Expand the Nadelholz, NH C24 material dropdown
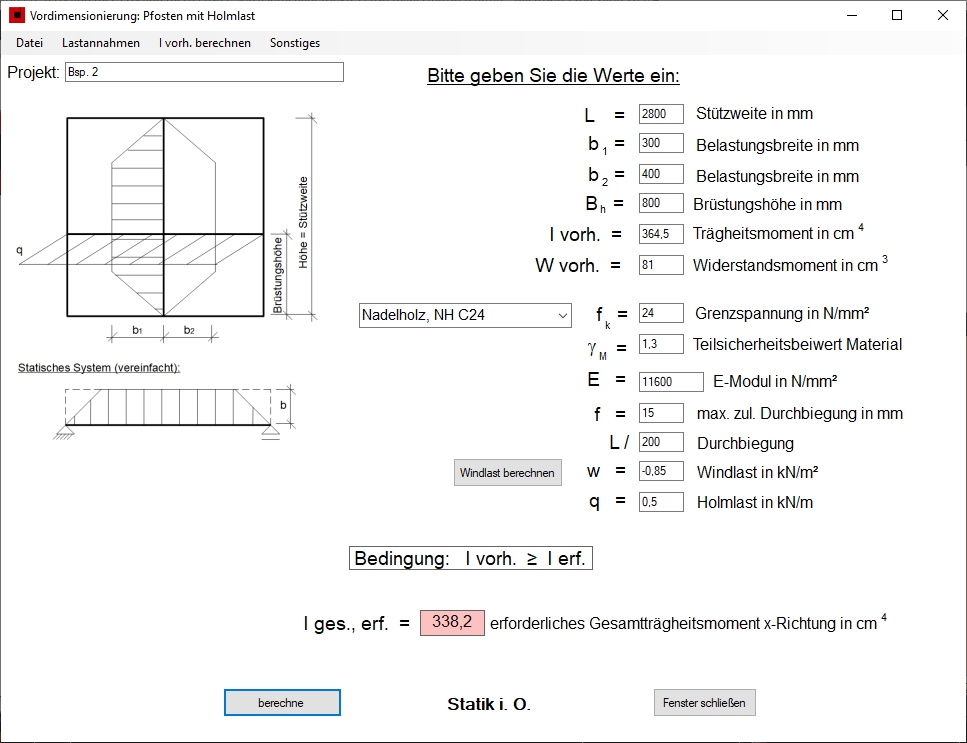 tap(465, 315)
